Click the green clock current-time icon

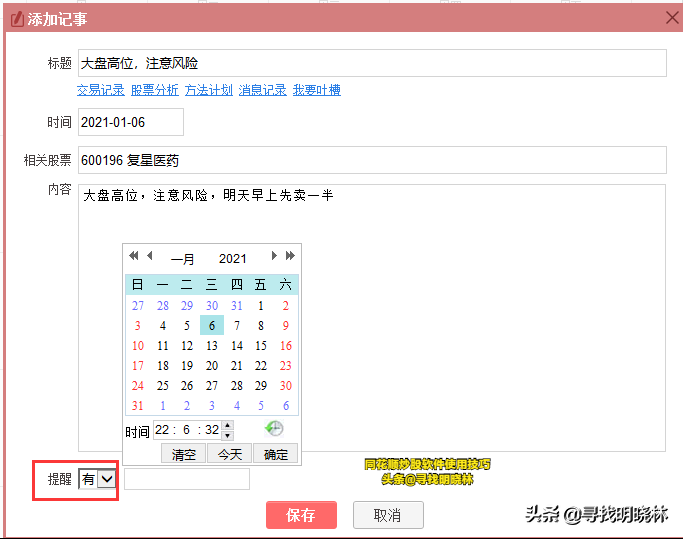coord(274,429)
